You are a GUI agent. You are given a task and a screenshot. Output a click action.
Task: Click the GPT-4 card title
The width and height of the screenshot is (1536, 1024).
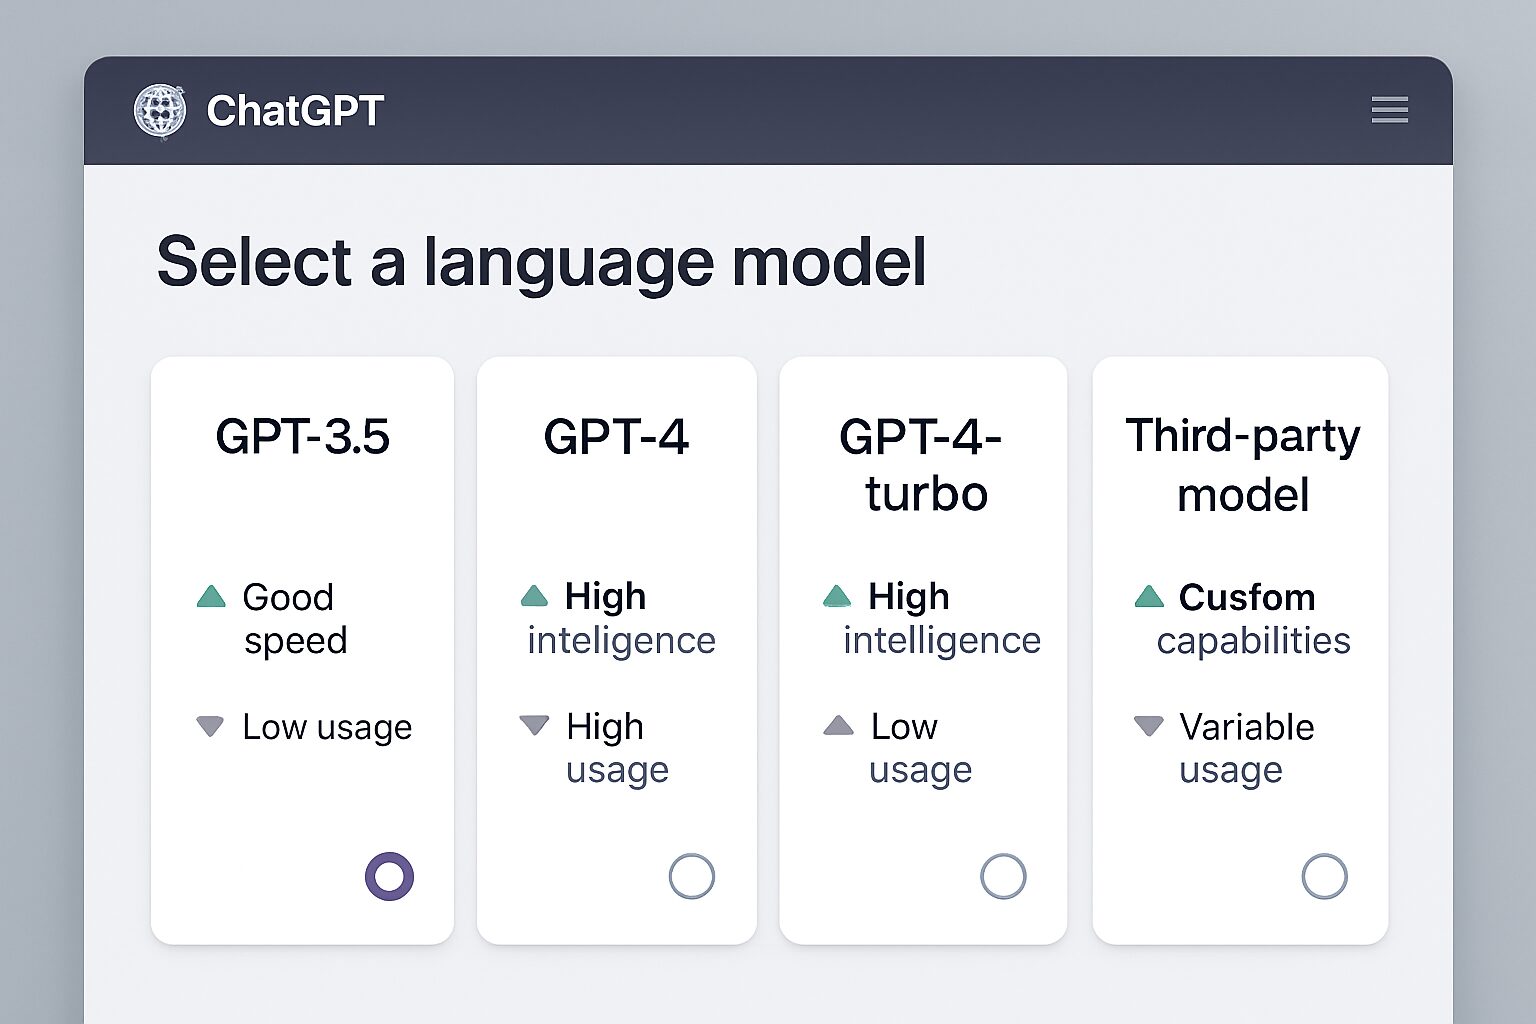pyautogui.click(x=616, y=437)
